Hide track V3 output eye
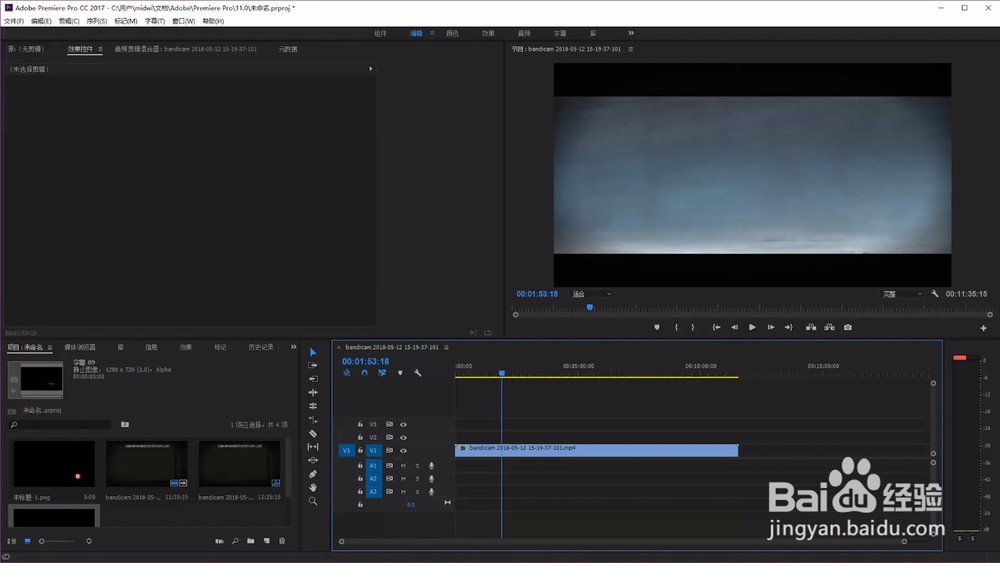 (403, 424)
